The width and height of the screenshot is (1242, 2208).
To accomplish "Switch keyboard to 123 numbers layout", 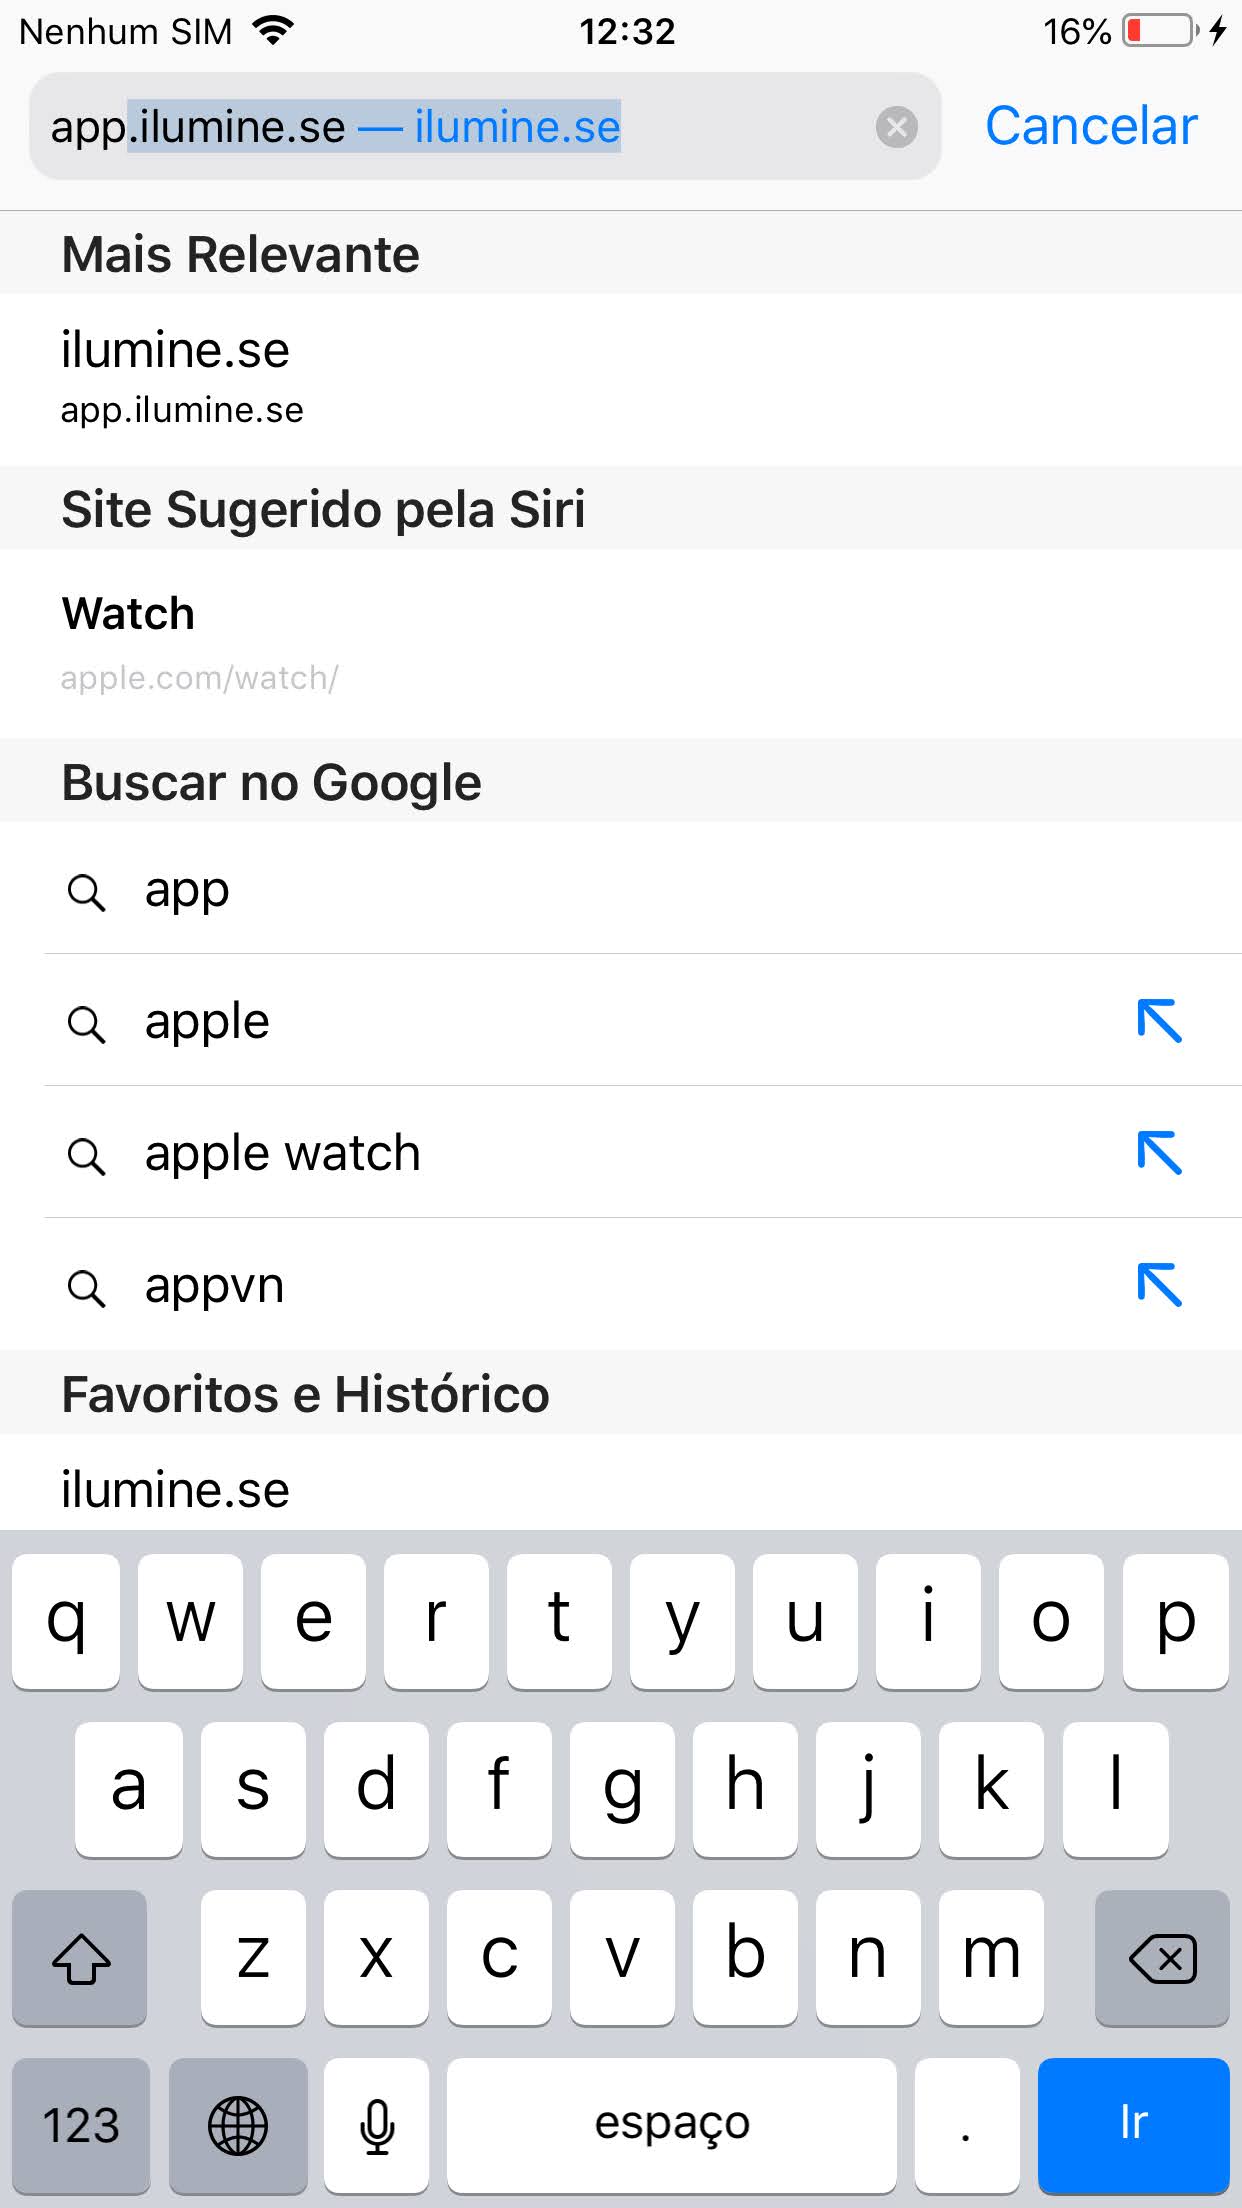I will [80, 2124].
